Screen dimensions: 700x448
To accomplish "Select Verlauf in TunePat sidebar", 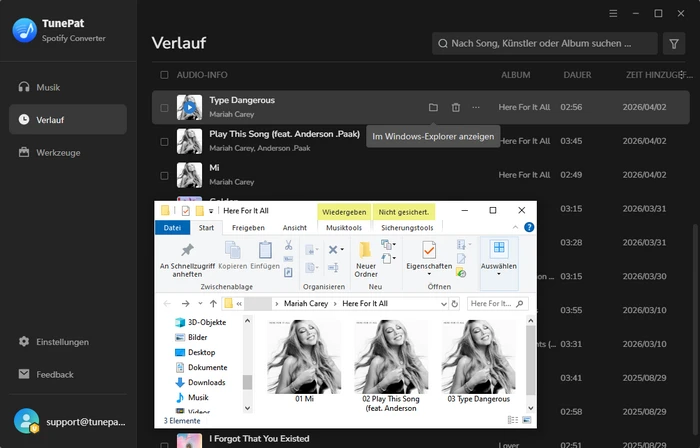I will 68,120.
